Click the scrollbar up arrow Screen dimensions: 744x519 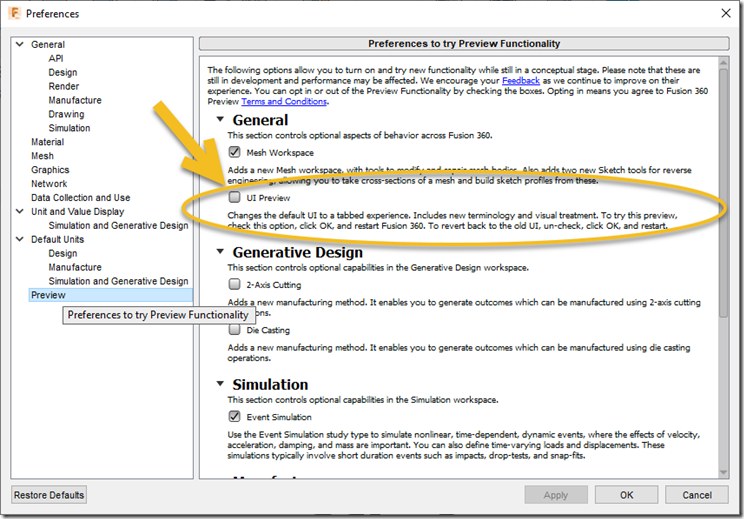coord(723,63)
